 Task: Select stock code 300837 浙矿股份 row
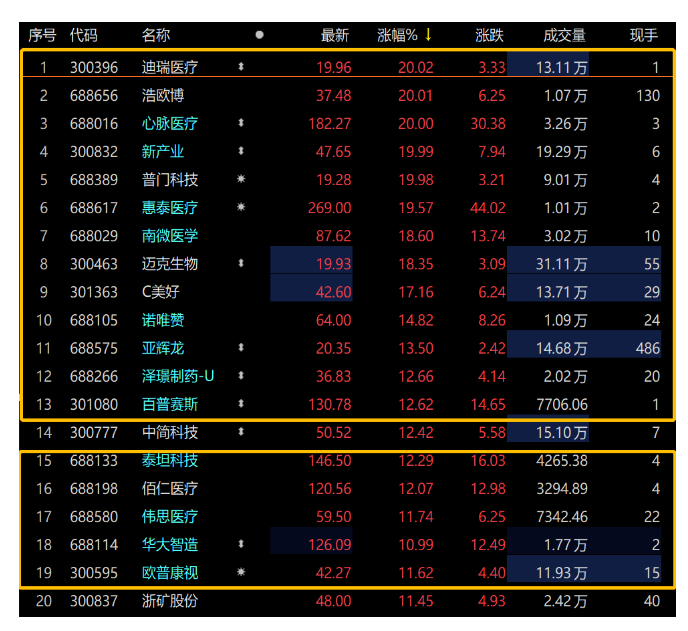tap(94, 601)
